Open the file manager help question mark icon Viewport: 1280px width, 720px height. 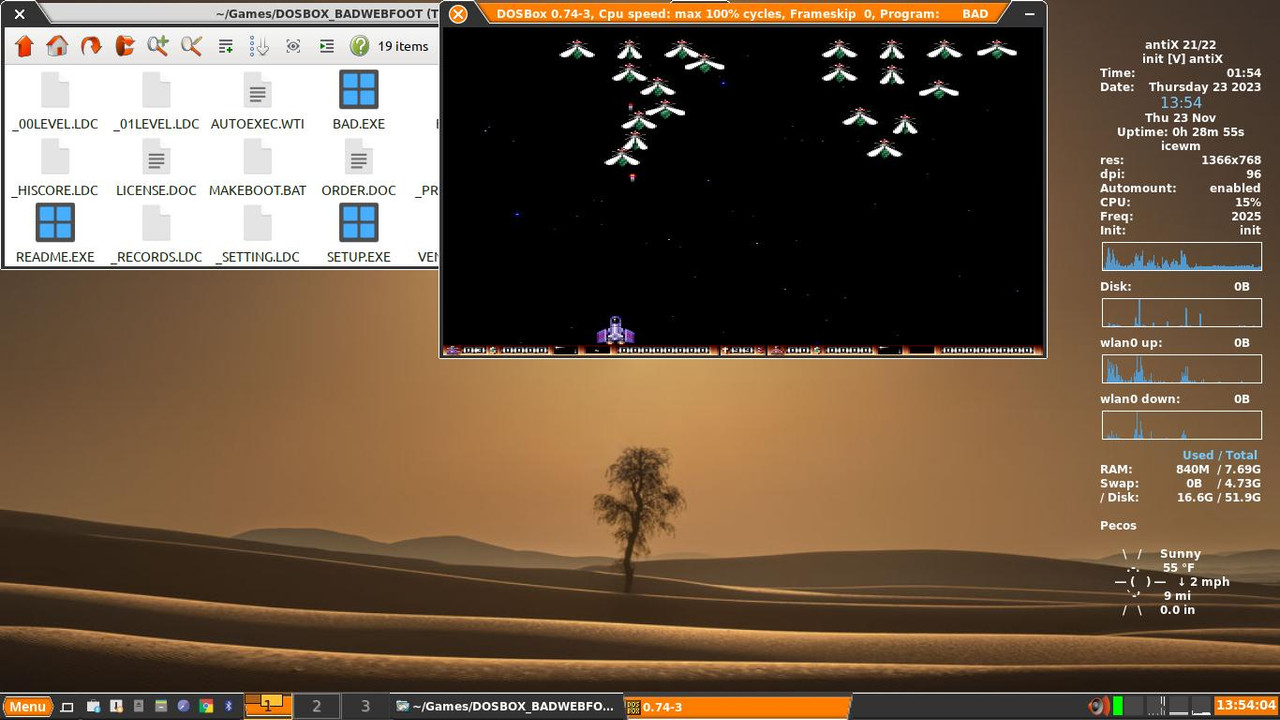(x=360, y=46)
